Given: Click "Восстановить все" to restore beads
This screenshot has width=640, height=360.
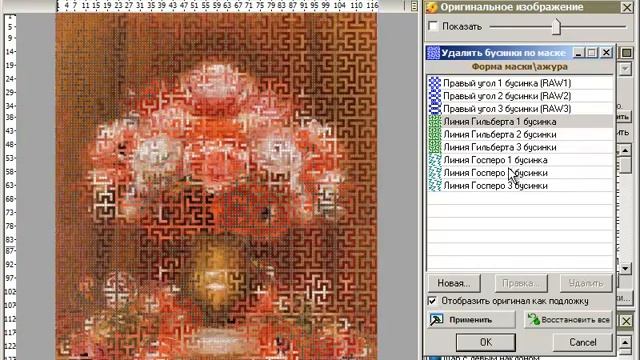Looking at the screenshot, I should click(x=569, y=320).
